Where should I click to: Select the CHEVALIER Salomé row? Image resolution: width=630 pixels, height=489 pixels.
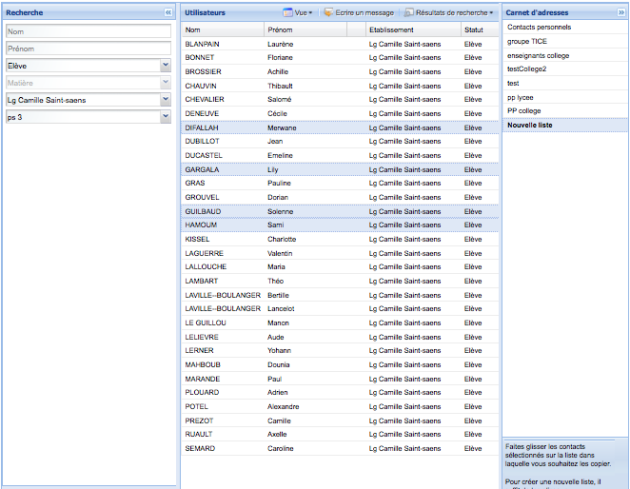tap(340, 99)
